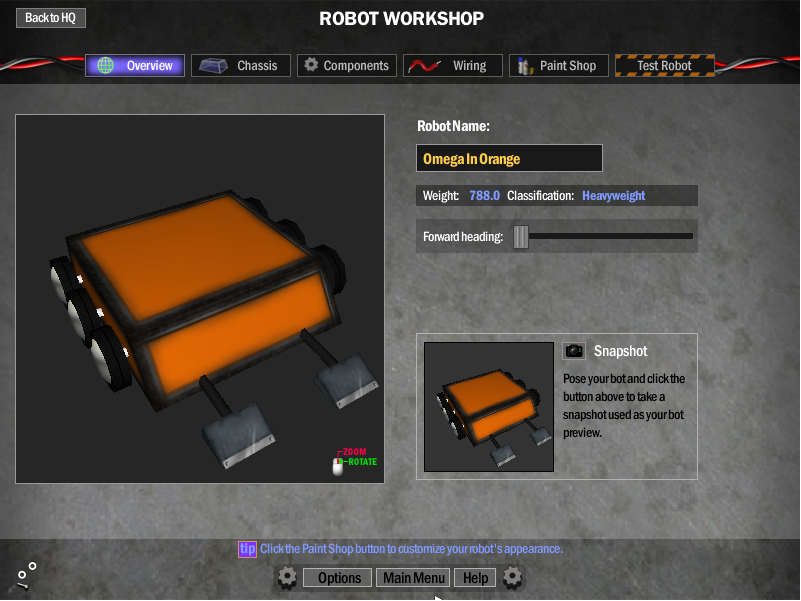801x601 pixels.
Task: Click the gear icon right of Help
Action: [512, 577]
